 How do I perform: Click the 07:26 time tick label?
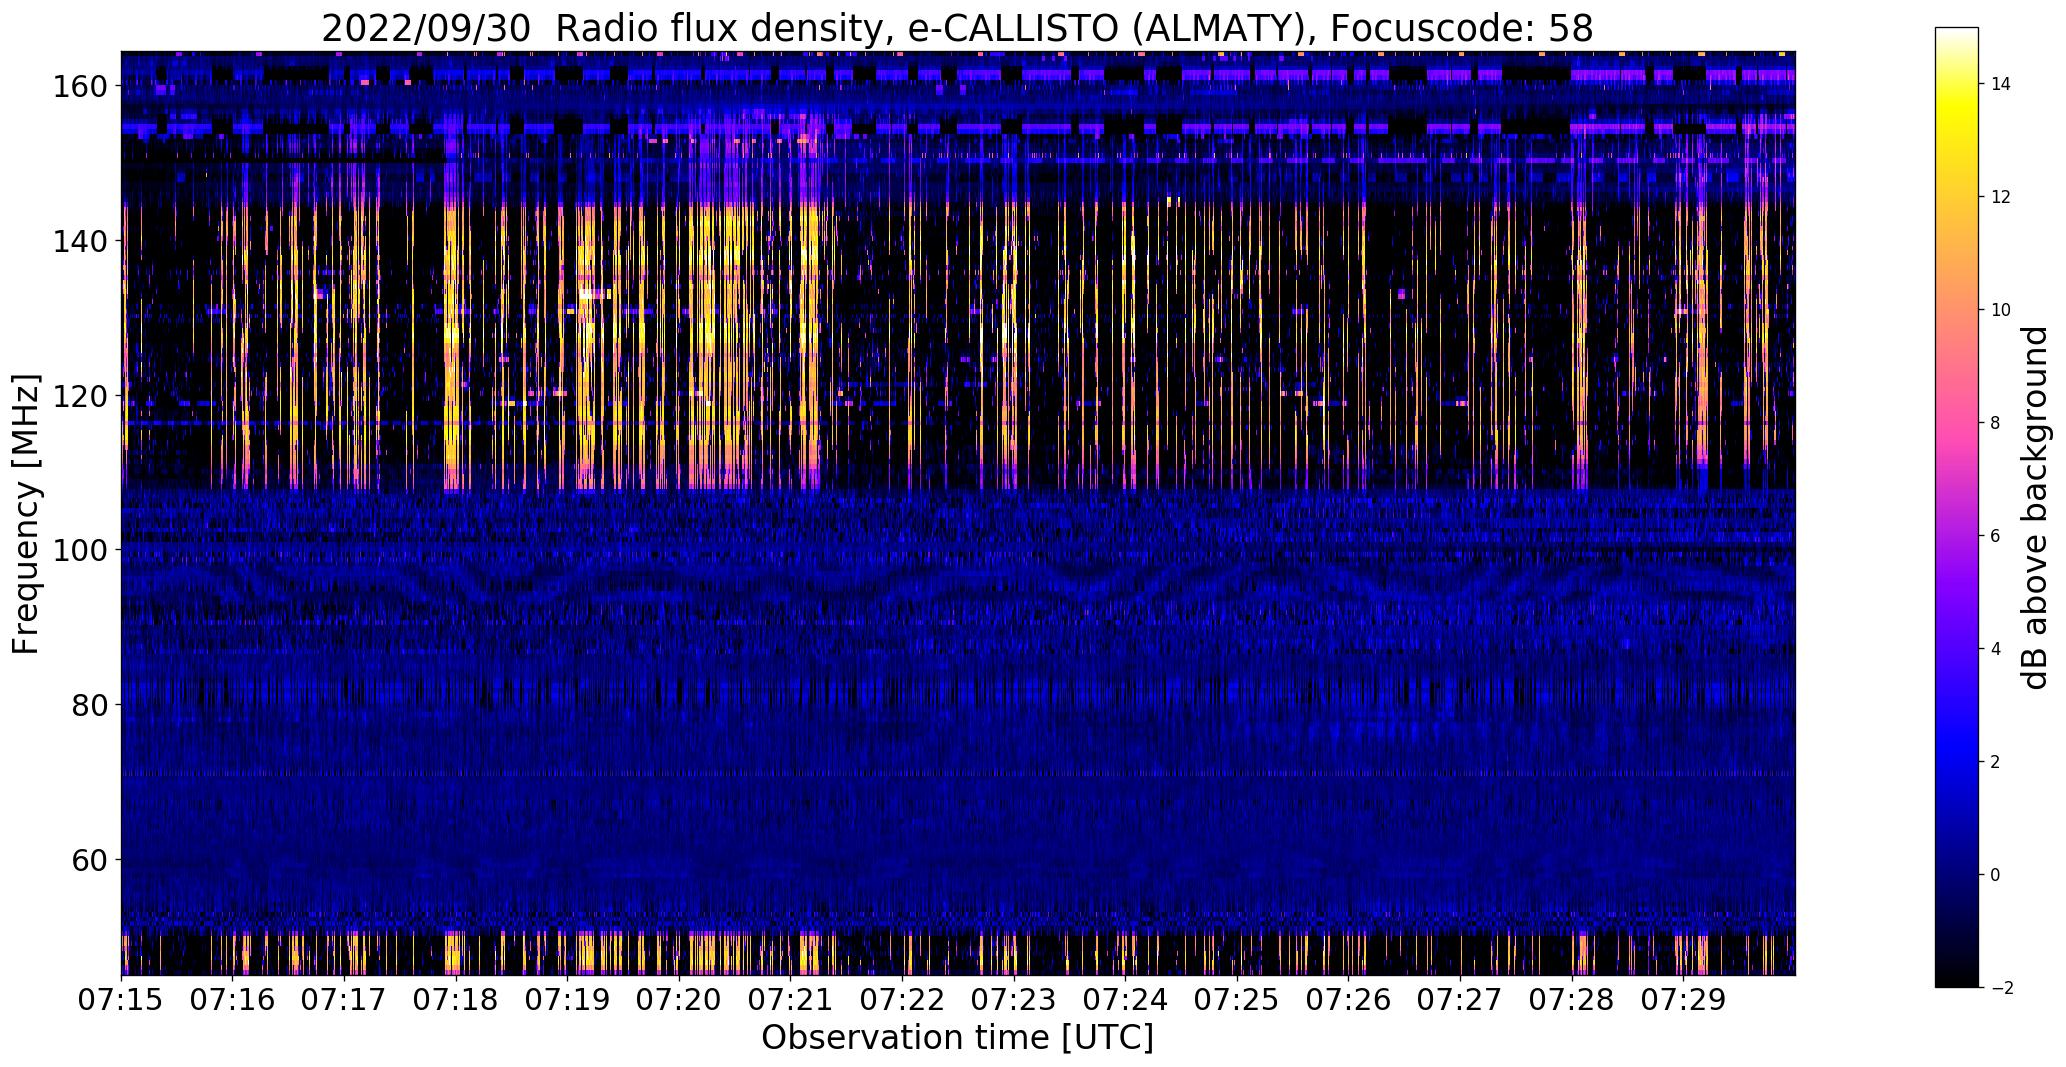click(1349, 1000)
